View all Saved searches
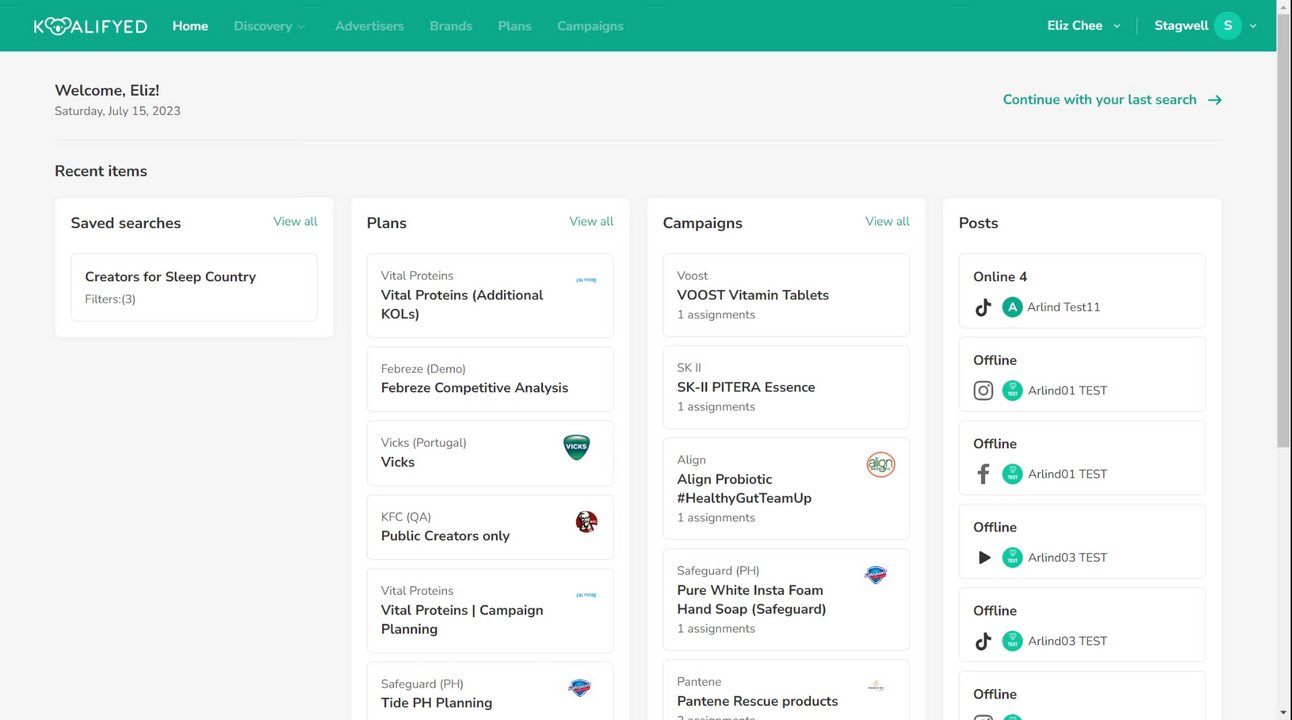Image resolution: width=1292 pixels, height=720 pixels. point(295,222)
